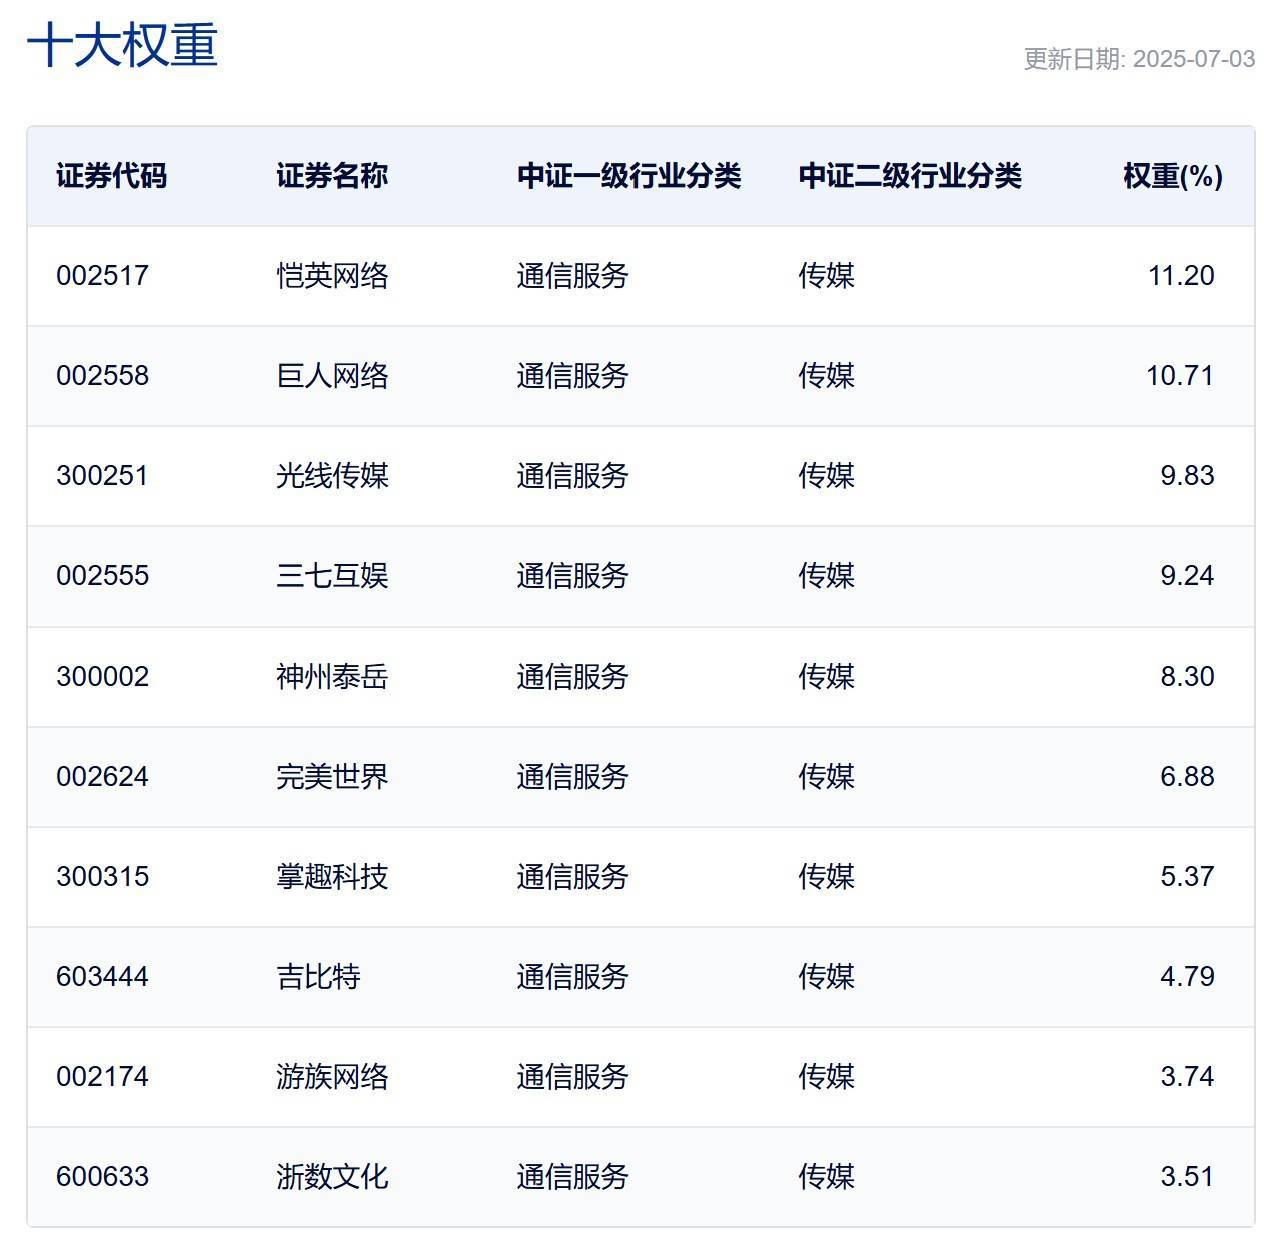The image size is (1264, 1242).
Task: Select security code 002174
Action: (x=102, y=1077)
